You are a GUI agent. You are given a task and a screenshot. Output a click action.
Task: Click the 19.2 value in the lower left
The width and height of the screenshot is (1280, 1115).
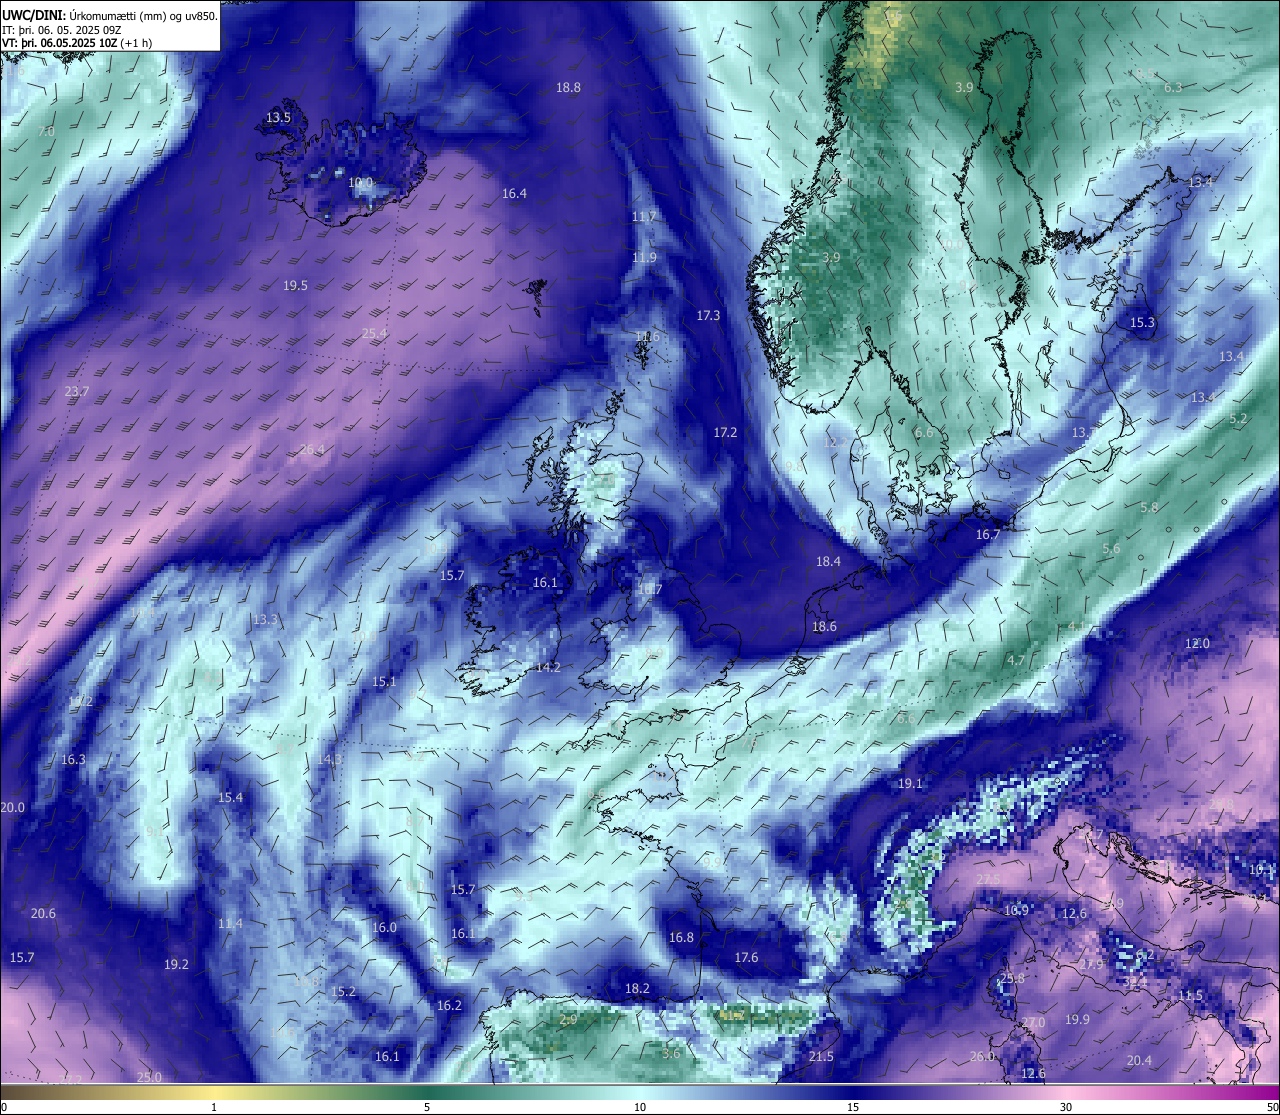click(176, 964)
